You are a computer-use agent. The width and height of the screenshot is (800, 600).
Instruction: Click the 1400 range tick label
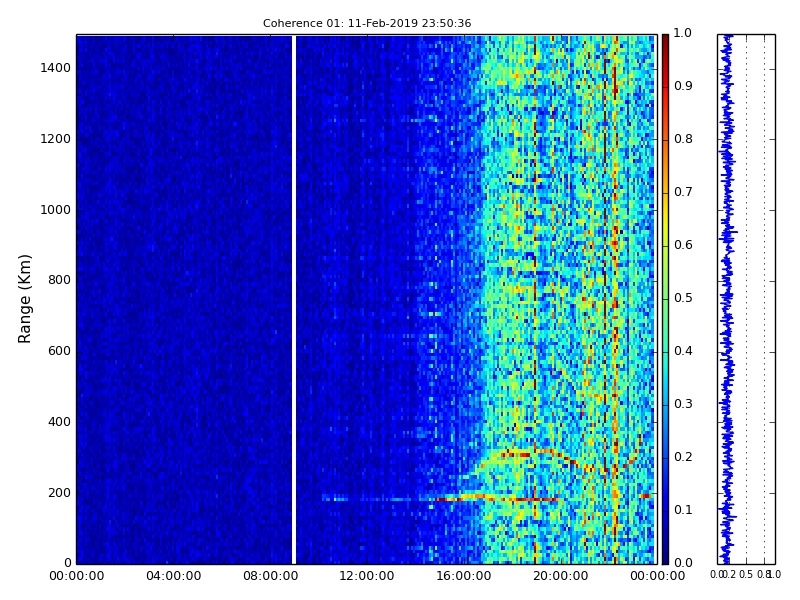pyautogui.click(x=56, y=68)
